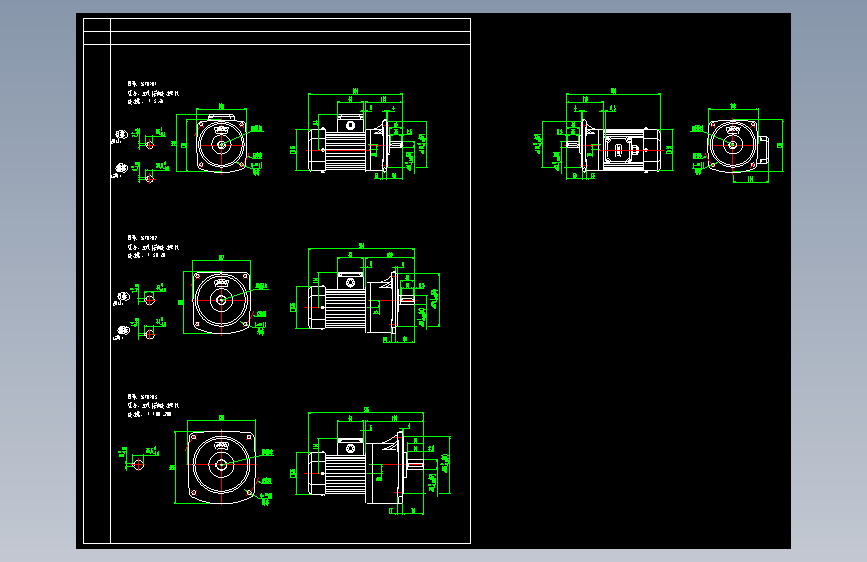Click the note text block above top row drawings
The height and width of the screenshot is (562, 867).
(x=153, y=92)
